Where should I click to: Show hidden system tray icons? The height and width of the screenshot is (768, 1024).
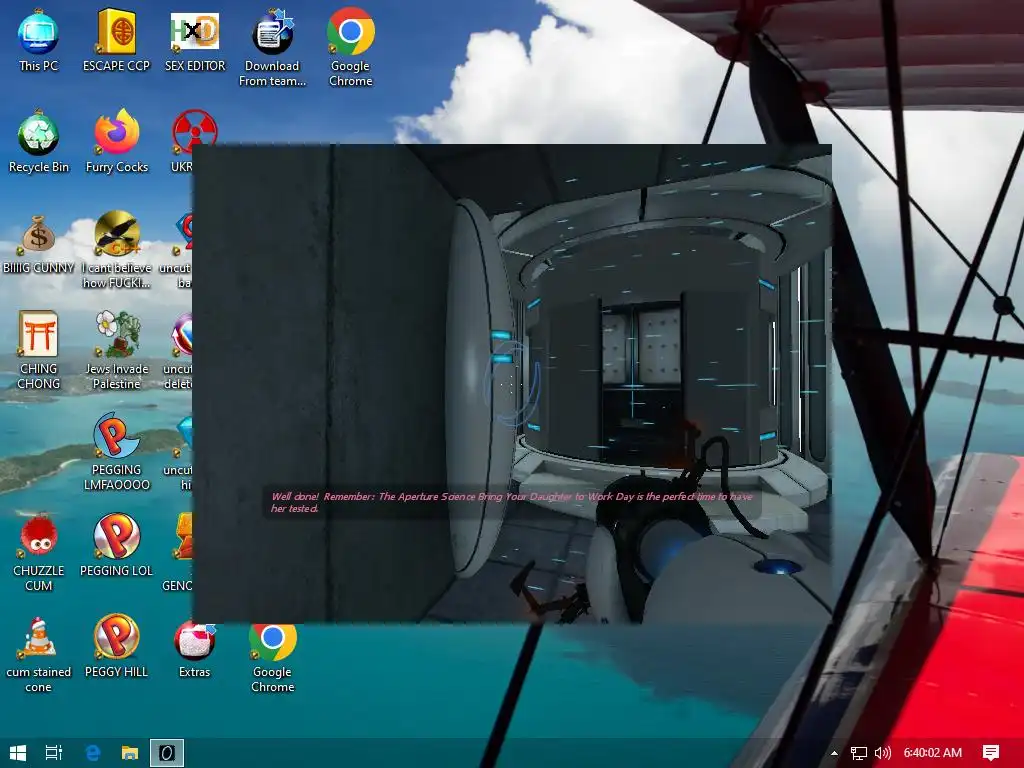(x=834, y=753)
